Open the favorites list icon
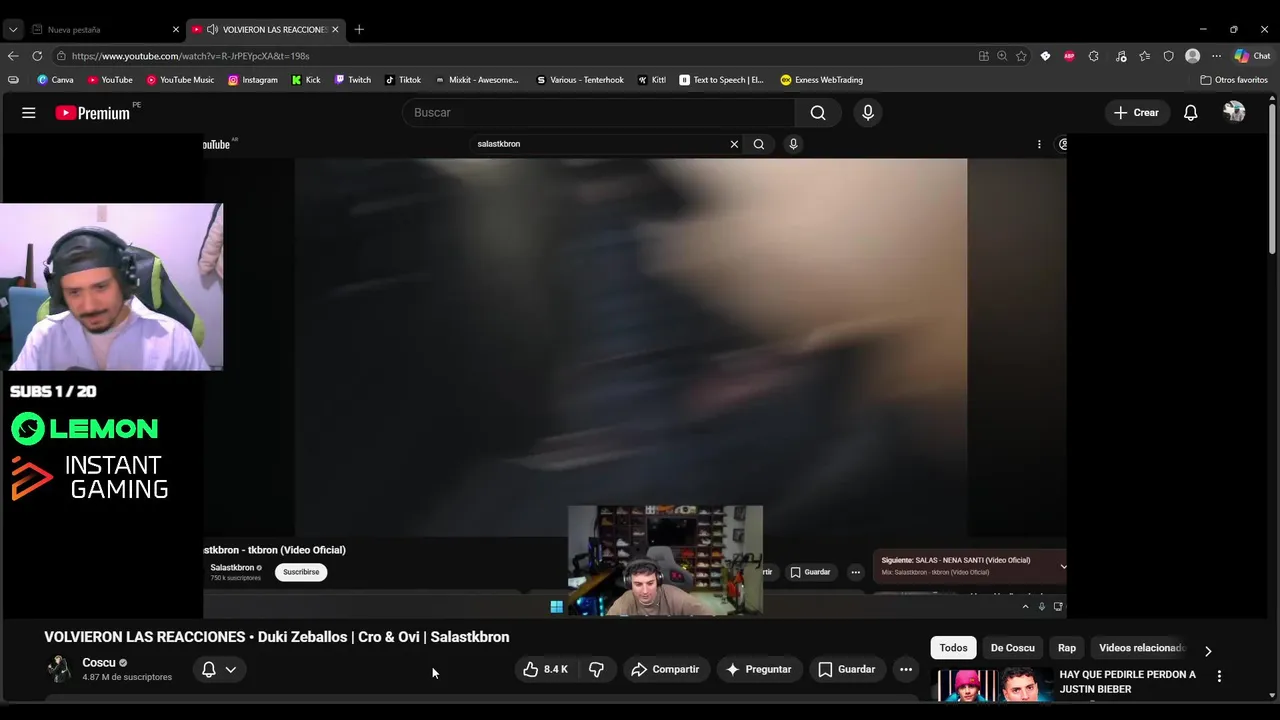1280x720 pixels. click(1145, 56)
